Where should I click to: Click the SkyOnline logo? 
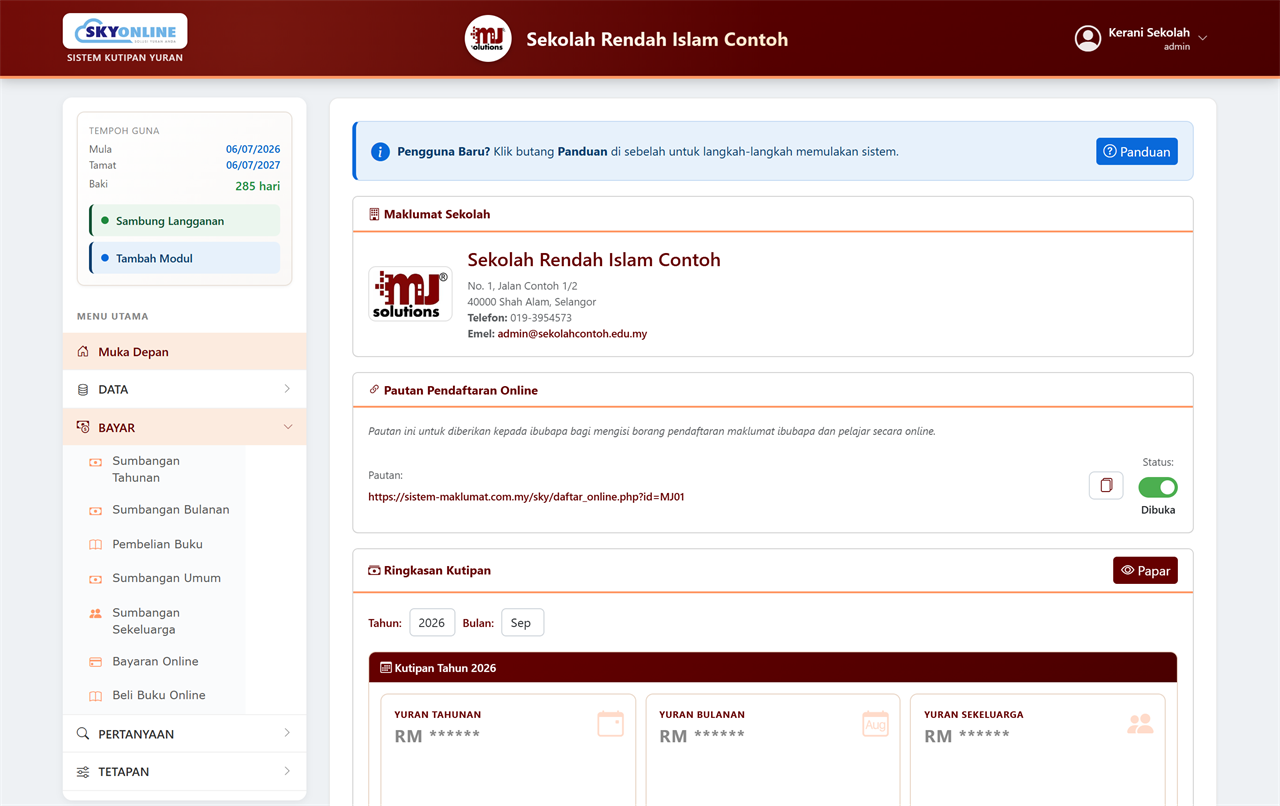point(125,31)
